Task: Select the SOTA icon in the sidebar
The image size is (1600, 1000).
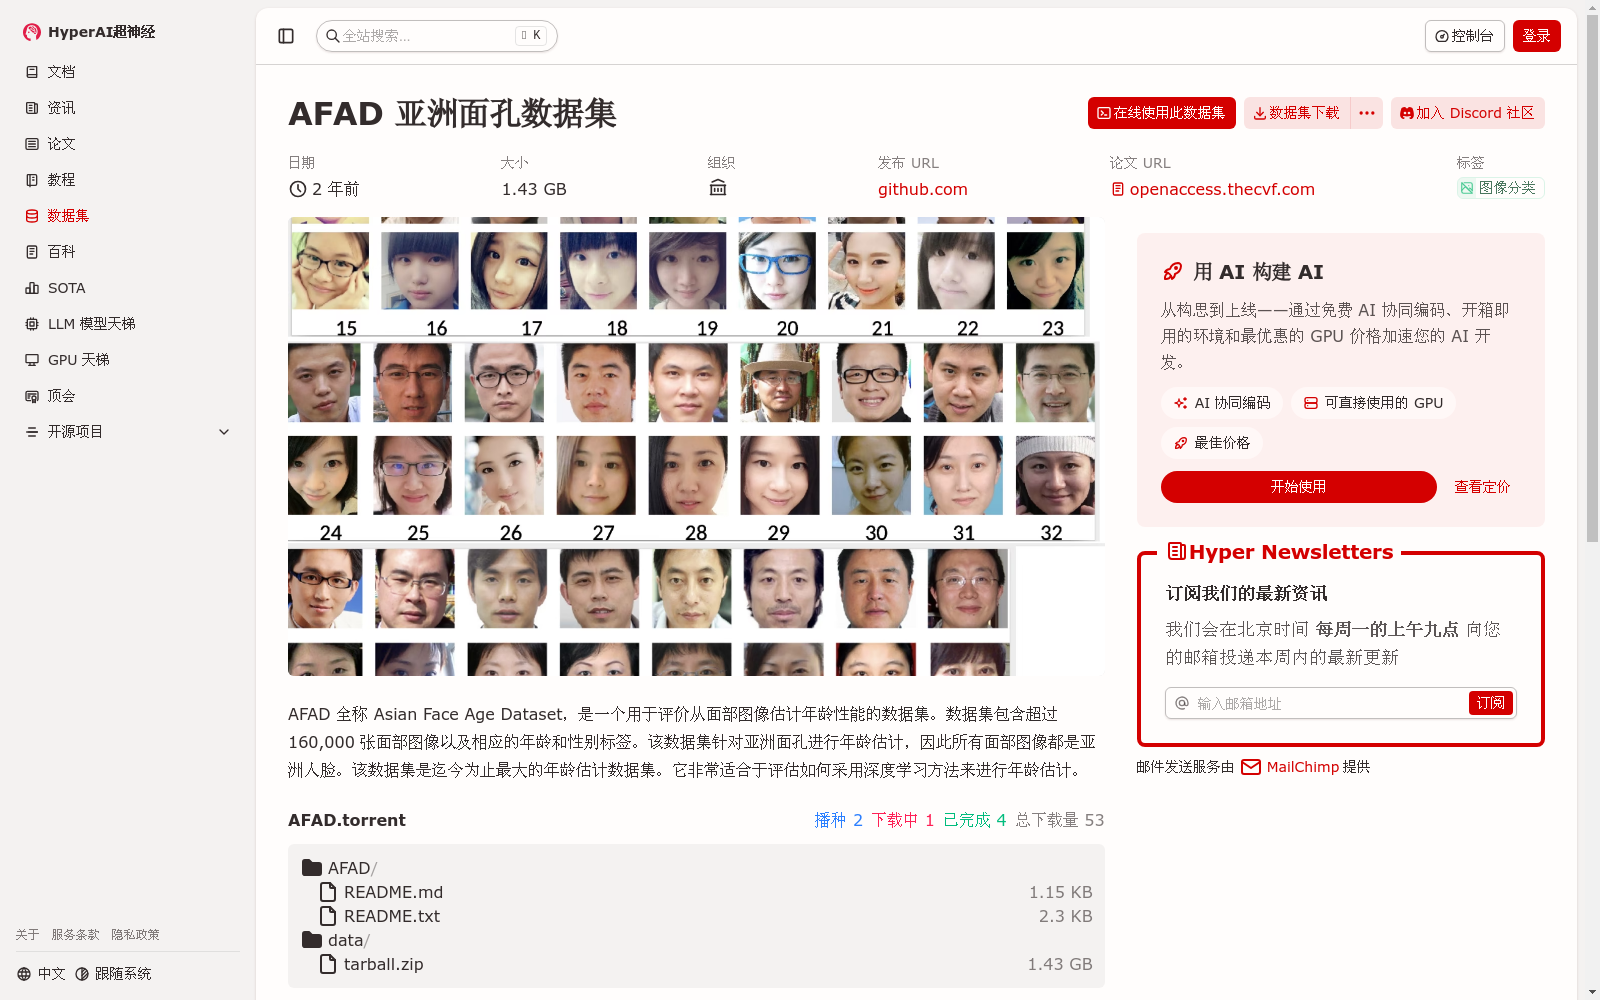Action: click(33, 287)
